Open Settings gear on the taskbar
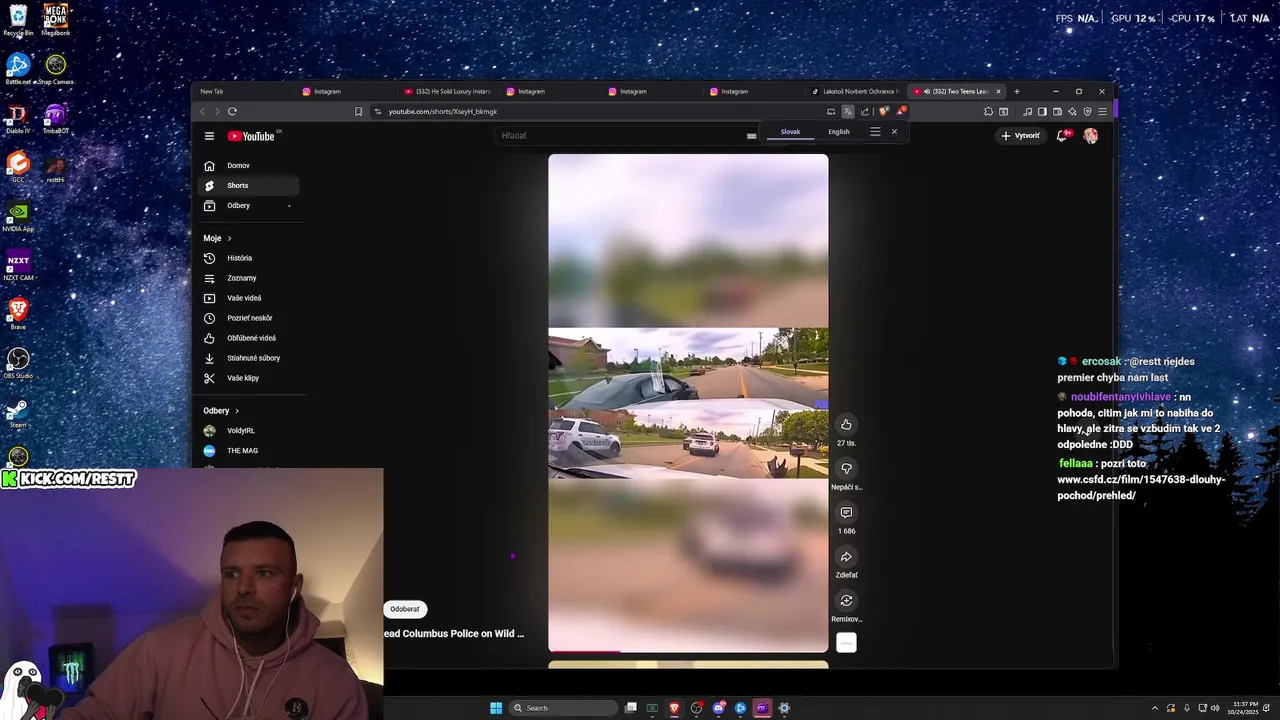 (x=784, y=708)
